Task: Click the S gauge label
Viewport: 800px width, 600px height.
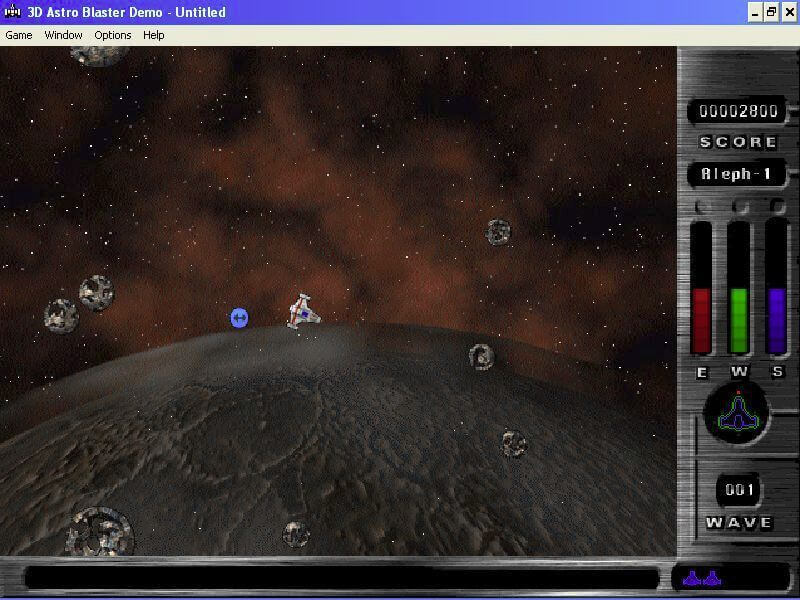Action: 778,371
